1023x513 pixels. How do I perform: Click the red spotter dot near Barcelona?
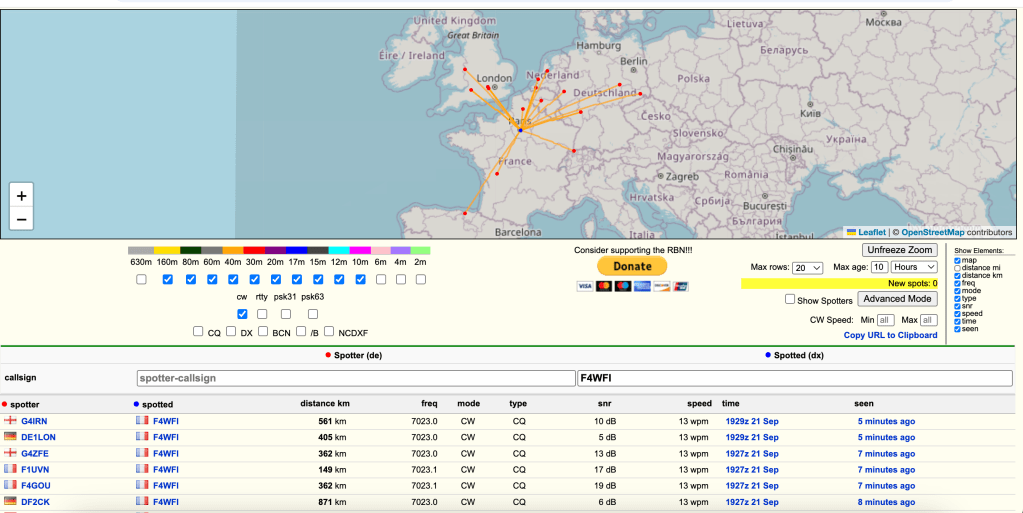[465, 212]
